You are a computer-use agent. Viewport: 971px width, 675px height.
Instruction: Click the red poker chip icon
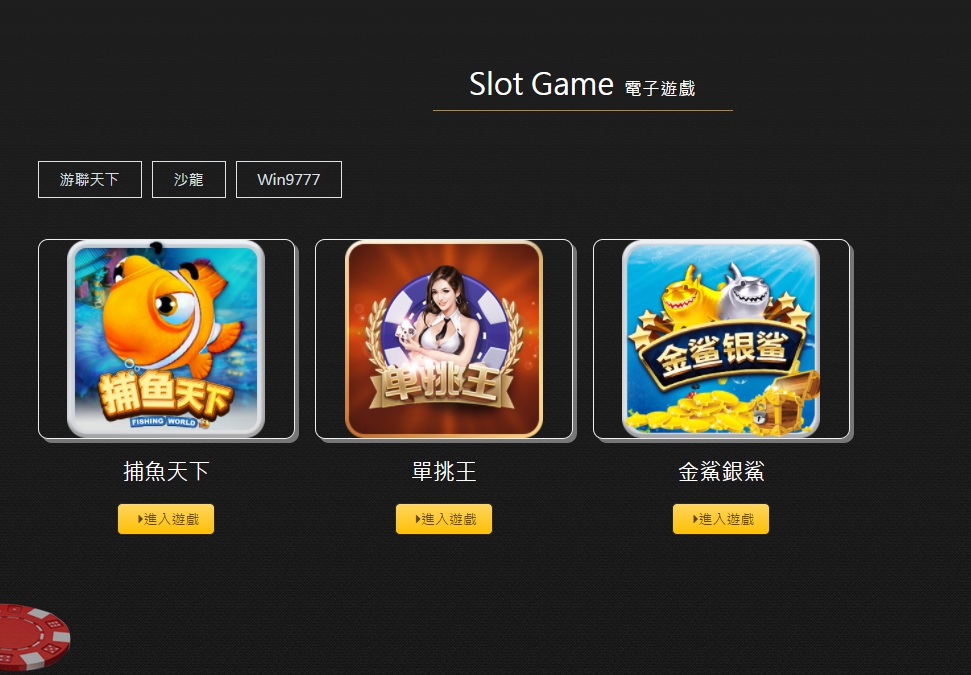(32, 637)
